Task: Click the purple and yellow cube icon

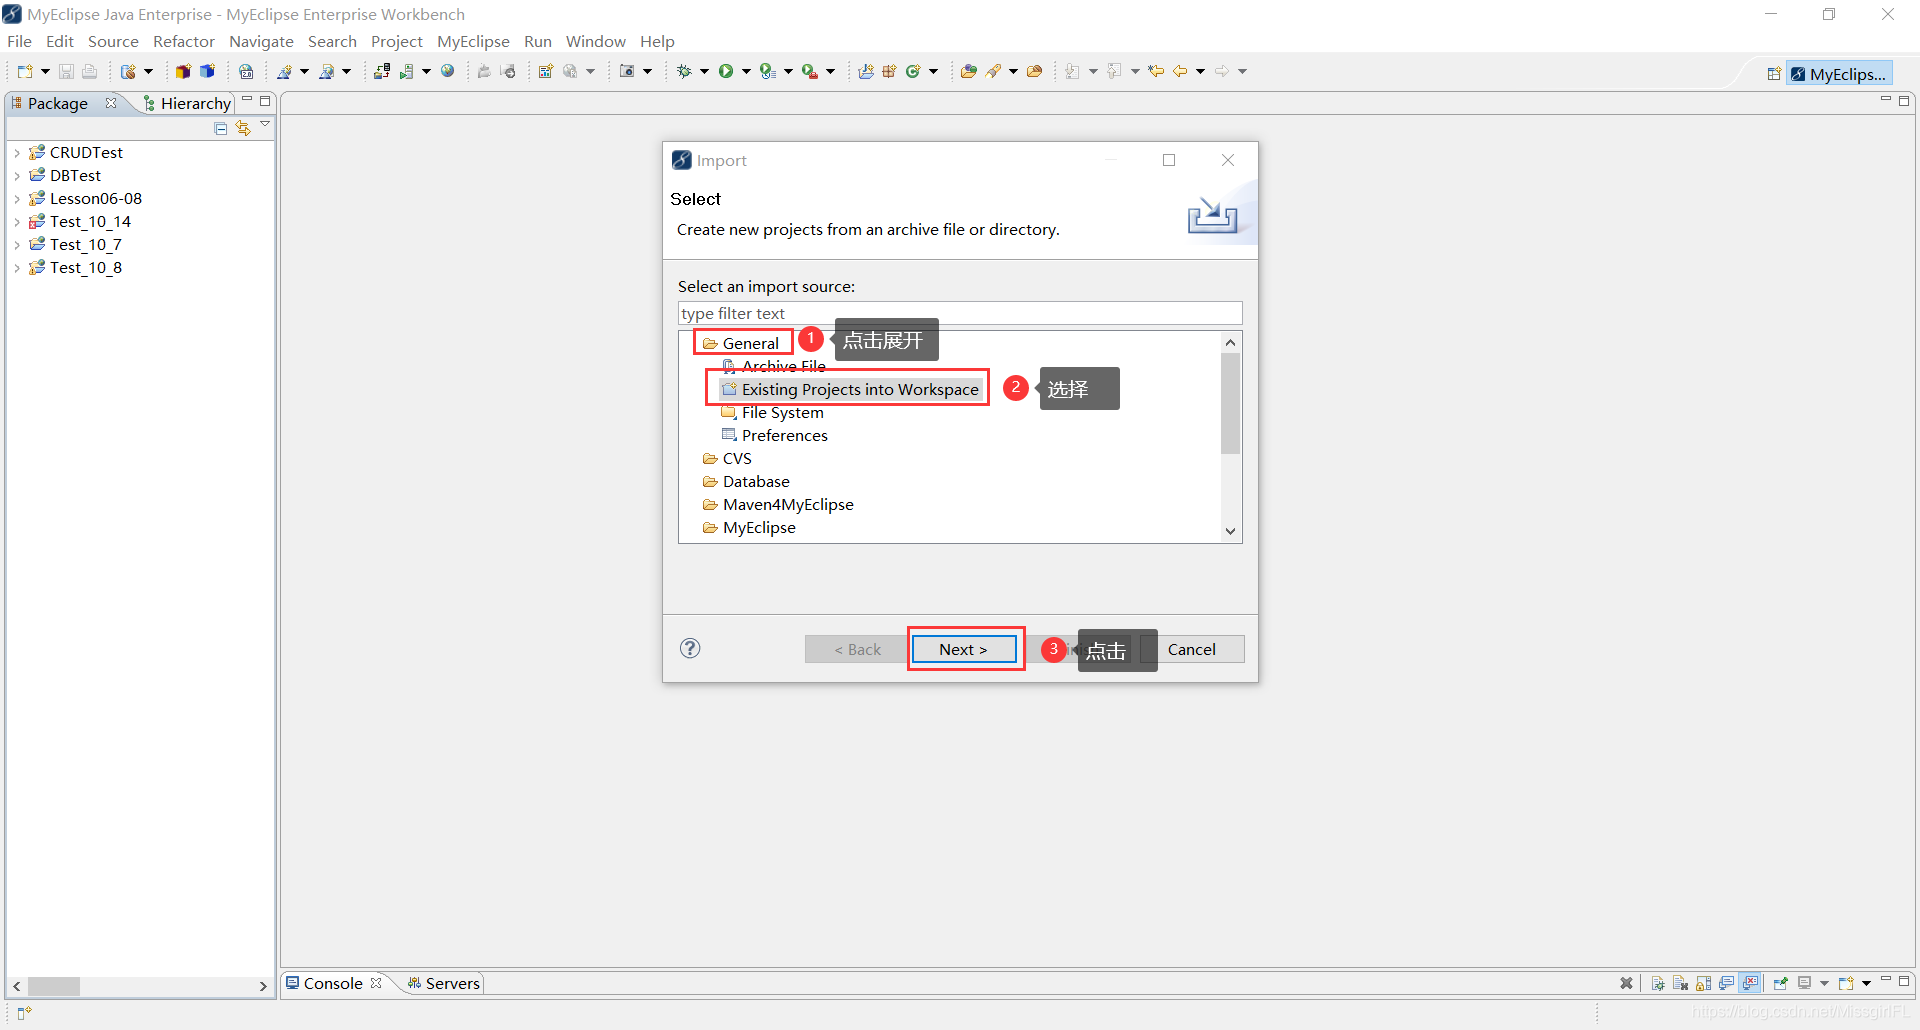Action: tap(183, 71)
